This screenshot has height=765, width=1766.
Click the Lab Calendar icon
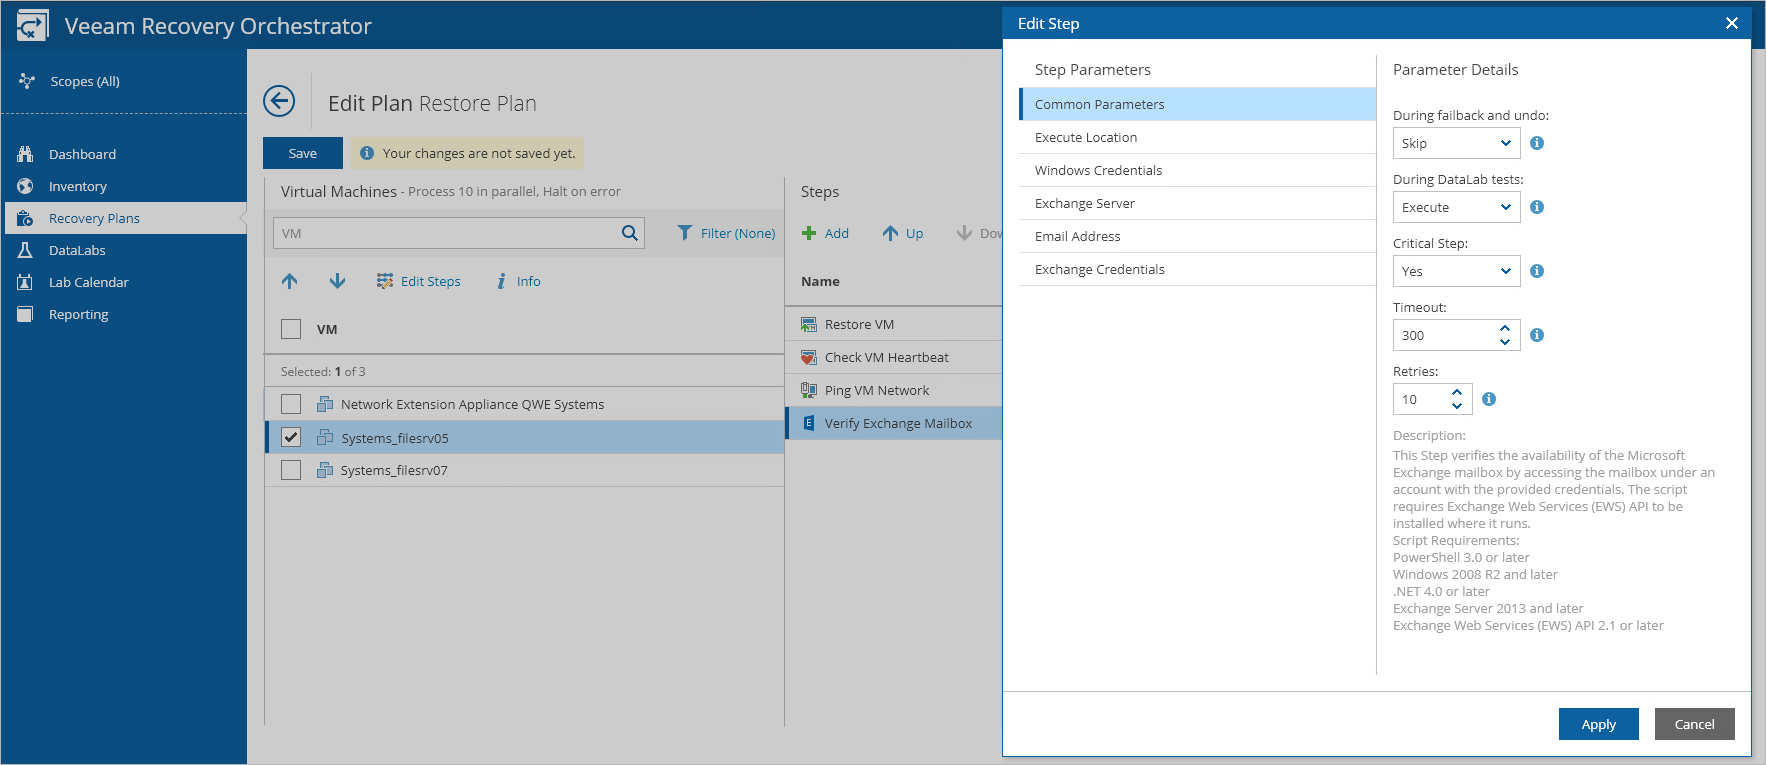25,282
